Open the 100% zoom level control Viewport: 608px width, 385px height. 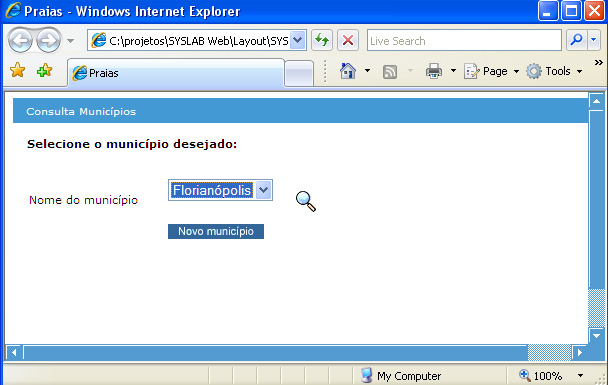(550, 375)
